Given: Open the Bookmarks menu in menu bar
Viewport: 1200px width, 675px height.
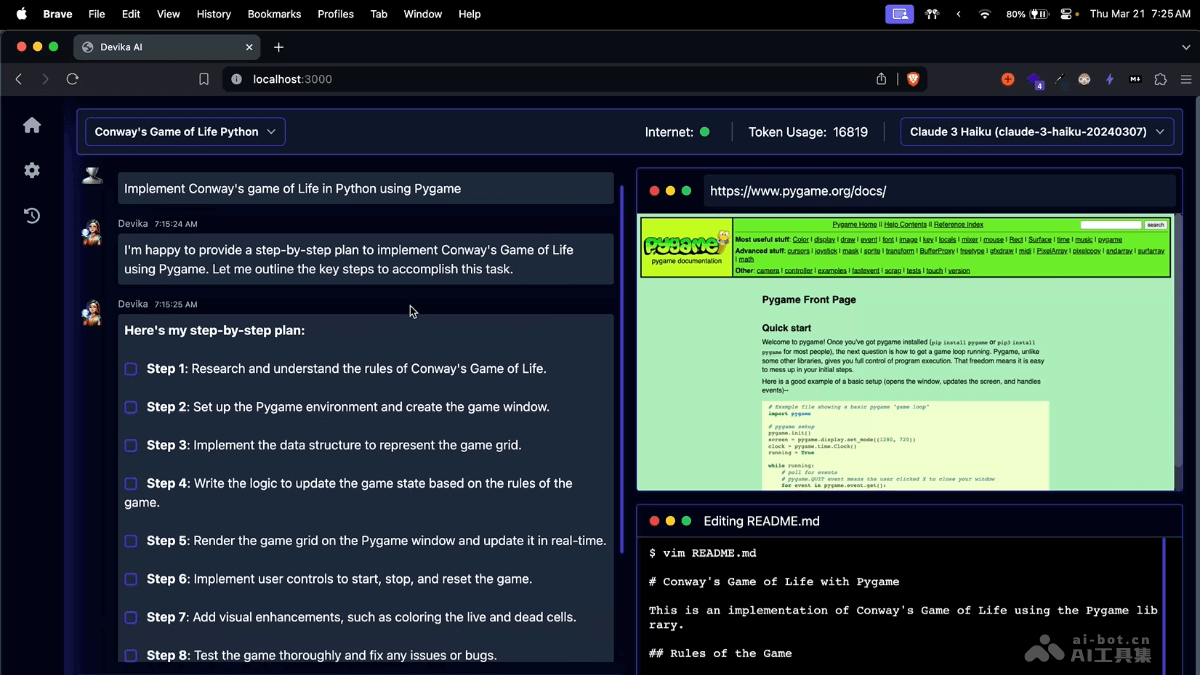Looking at the screenshot, I should pos(274,14).
